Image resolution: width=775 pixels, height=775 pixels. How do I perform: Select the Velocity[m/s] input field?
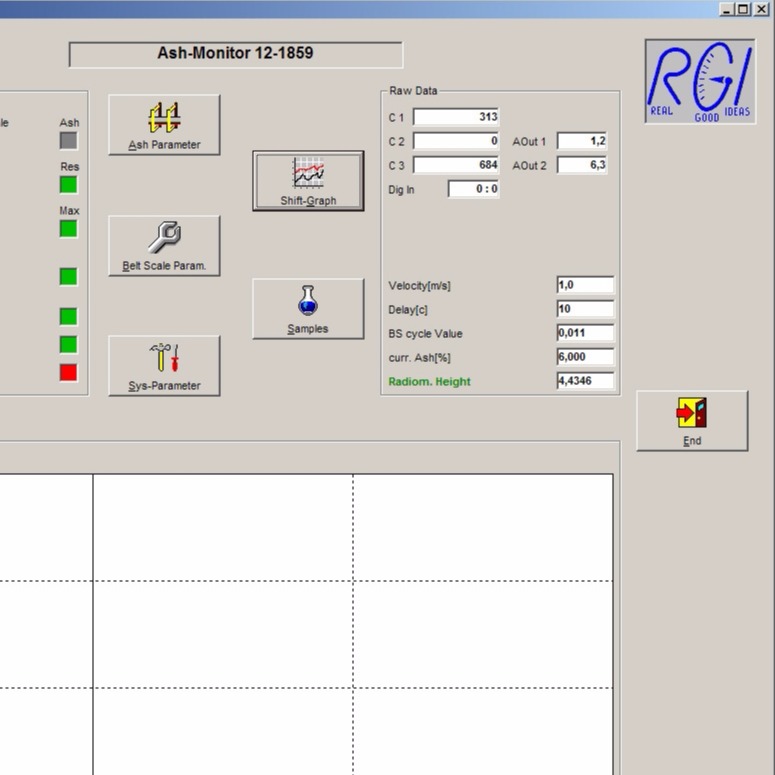pyautogui.click(x=585, y=286)
